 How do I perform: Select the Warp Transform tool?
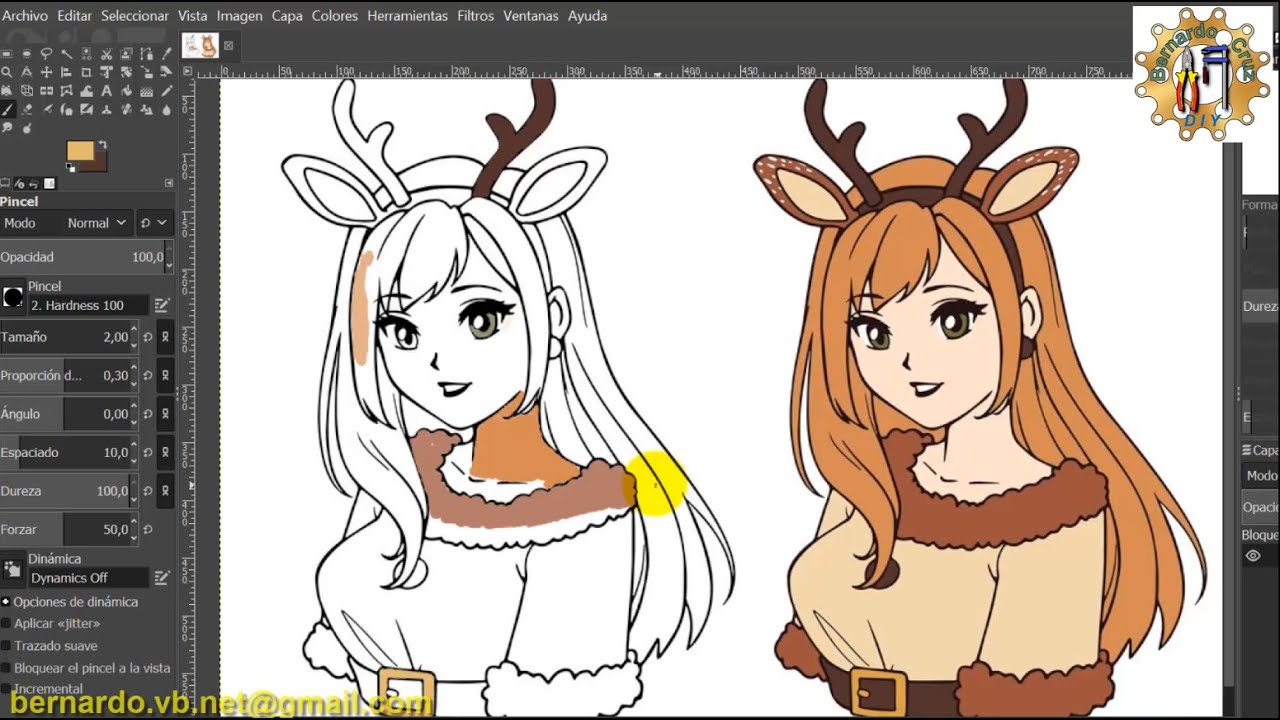86,91
